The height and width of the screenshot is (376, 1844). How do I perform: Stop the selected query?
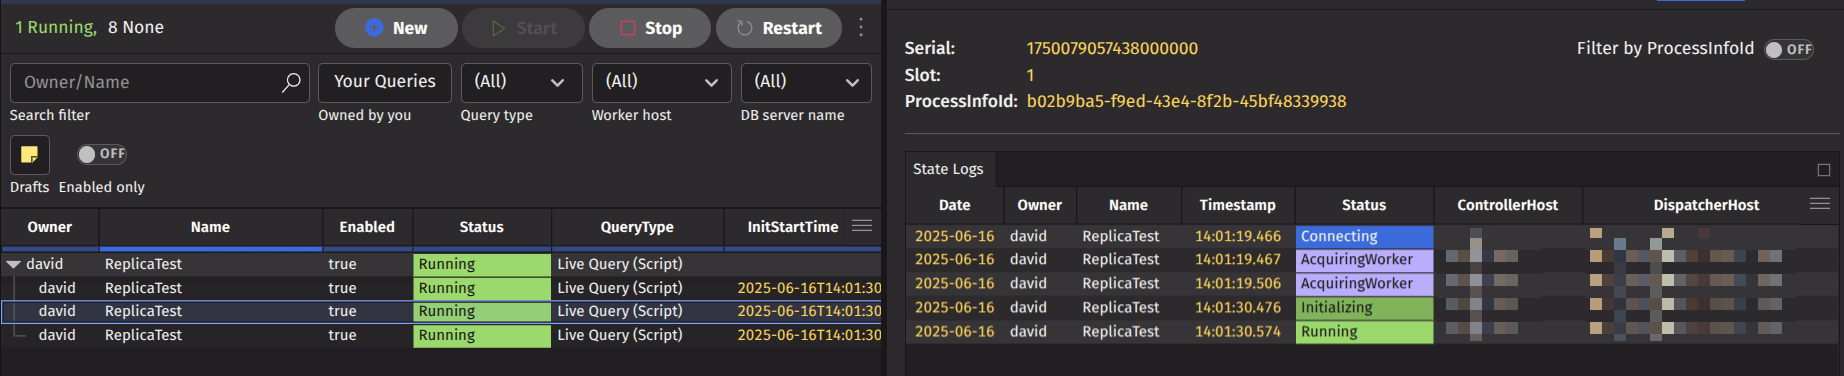coord(650,28)
